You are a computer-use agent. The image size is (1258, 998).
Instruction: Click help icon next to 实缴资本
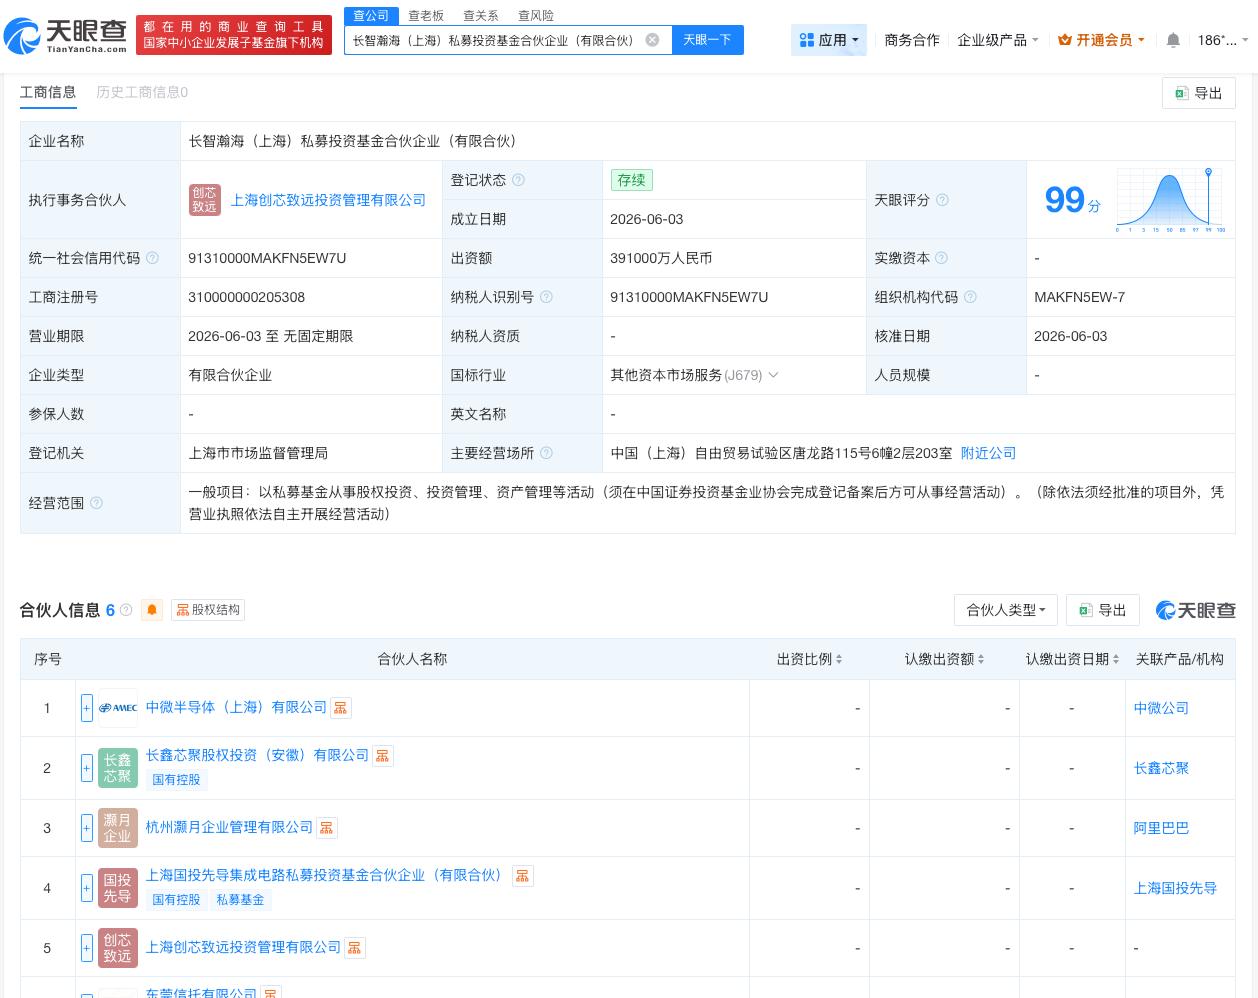(941, 258)
